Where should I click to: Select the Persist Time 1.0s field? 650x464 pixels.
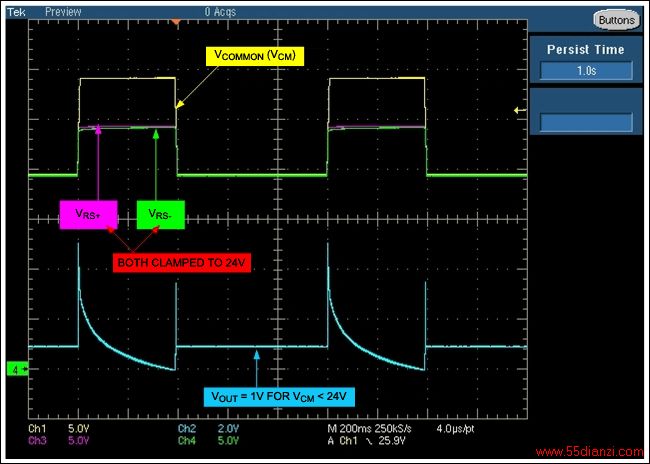coord(586,70)
